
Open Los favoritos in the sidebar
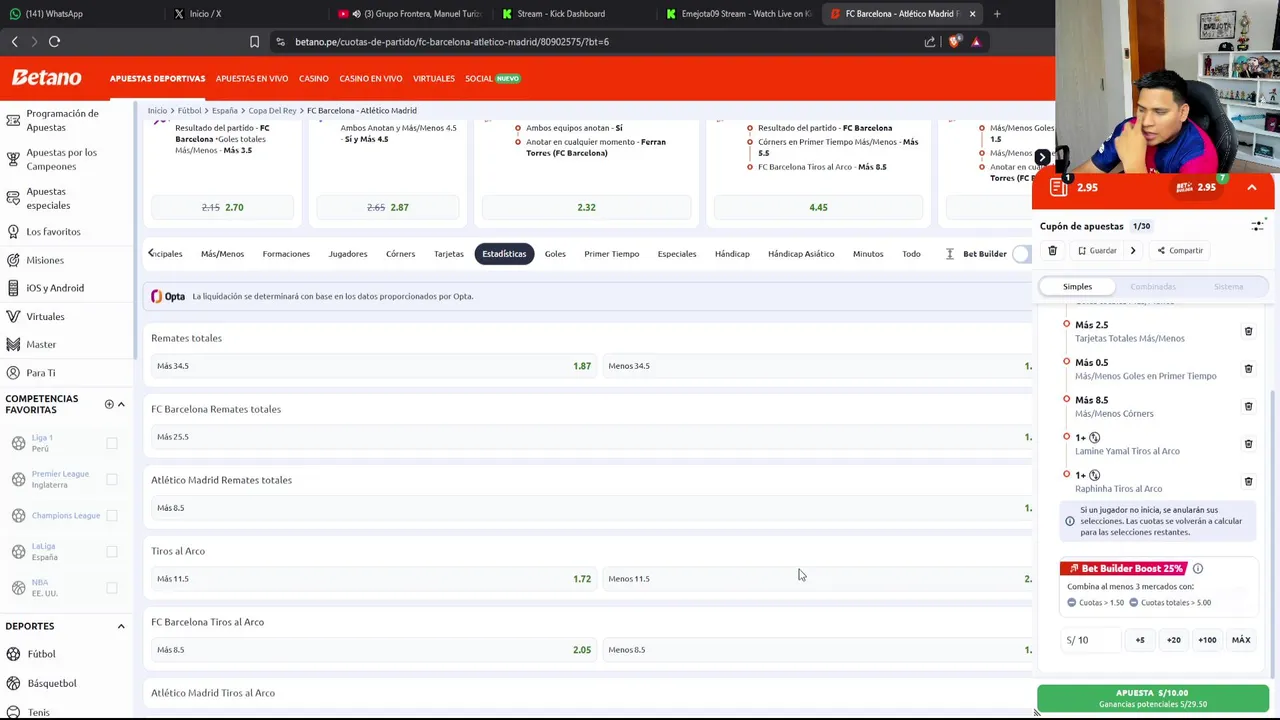[53, 232]
